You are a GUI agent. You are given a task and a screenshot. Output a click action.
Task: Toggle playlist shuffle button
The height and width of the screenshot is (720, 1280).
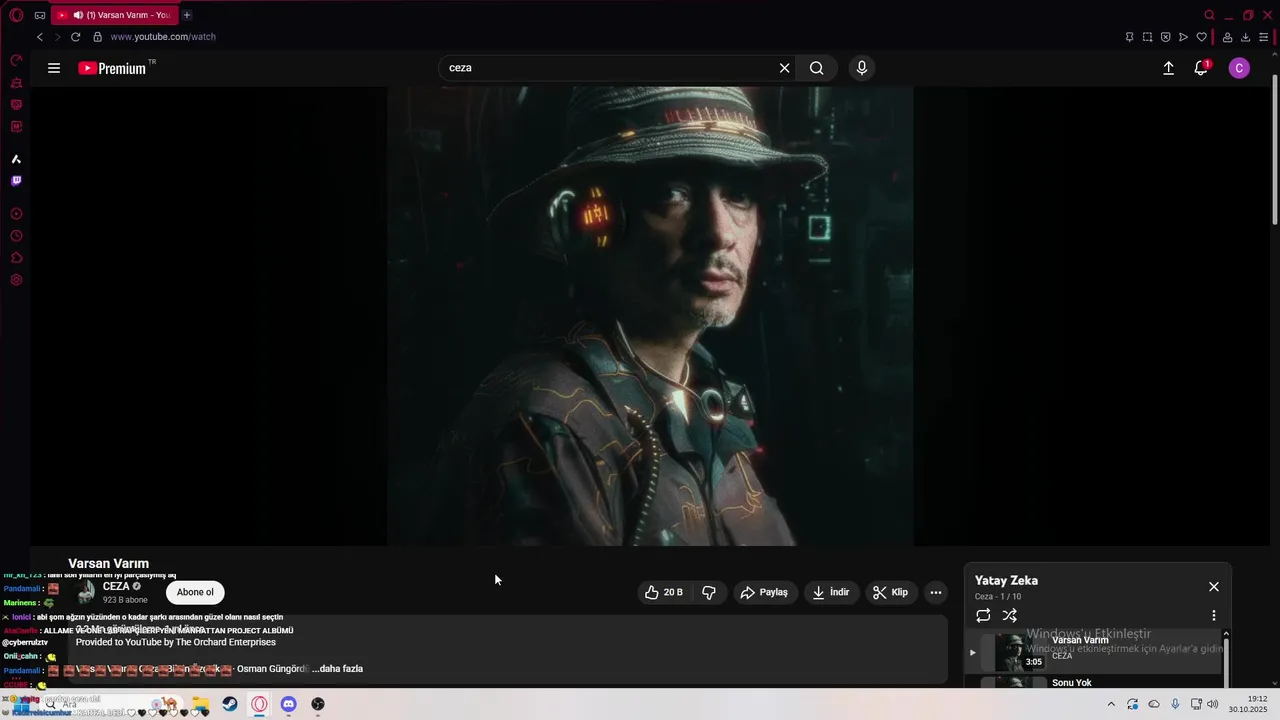pyautogui.click(x=1010, y=616)
